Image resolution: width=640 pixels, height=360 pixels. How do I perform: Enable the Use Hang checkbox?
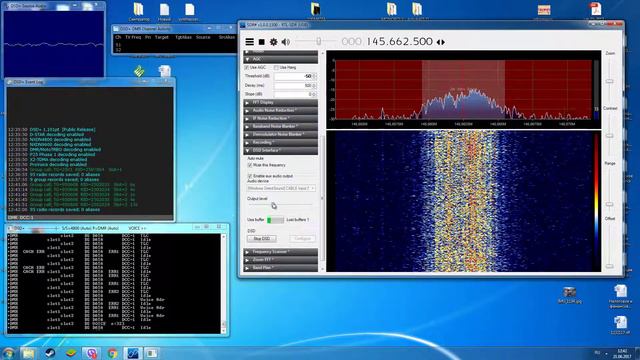(x=276, y=67)
